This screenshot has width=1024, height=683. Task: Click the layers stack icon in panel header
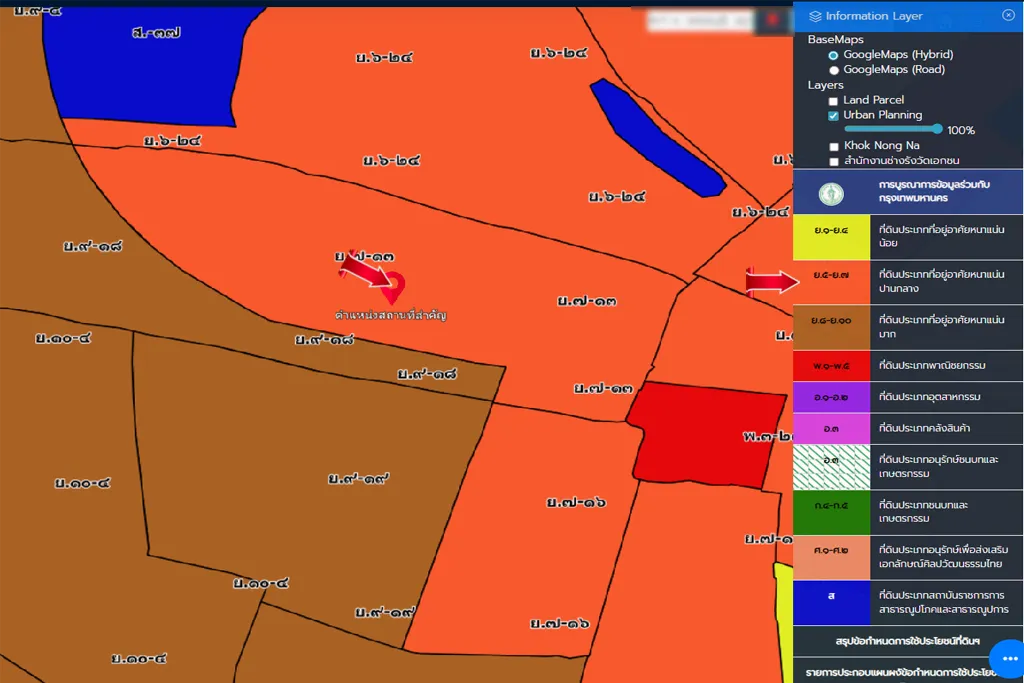click(815, 16)
